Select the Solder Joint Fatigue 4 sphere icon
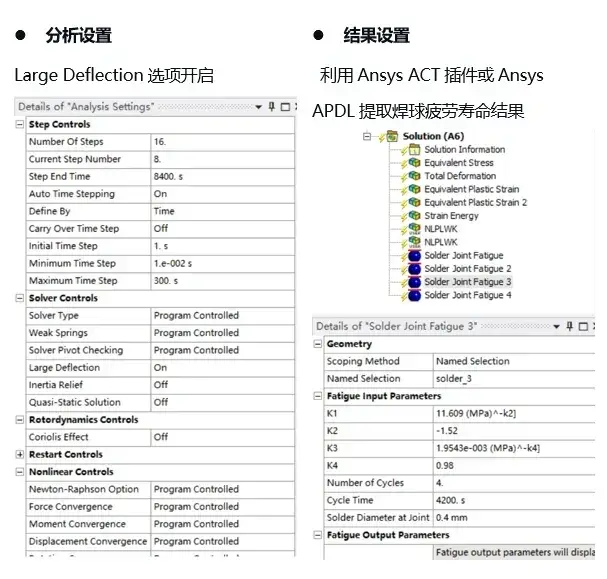607x579 pixels. coord(414,295)
